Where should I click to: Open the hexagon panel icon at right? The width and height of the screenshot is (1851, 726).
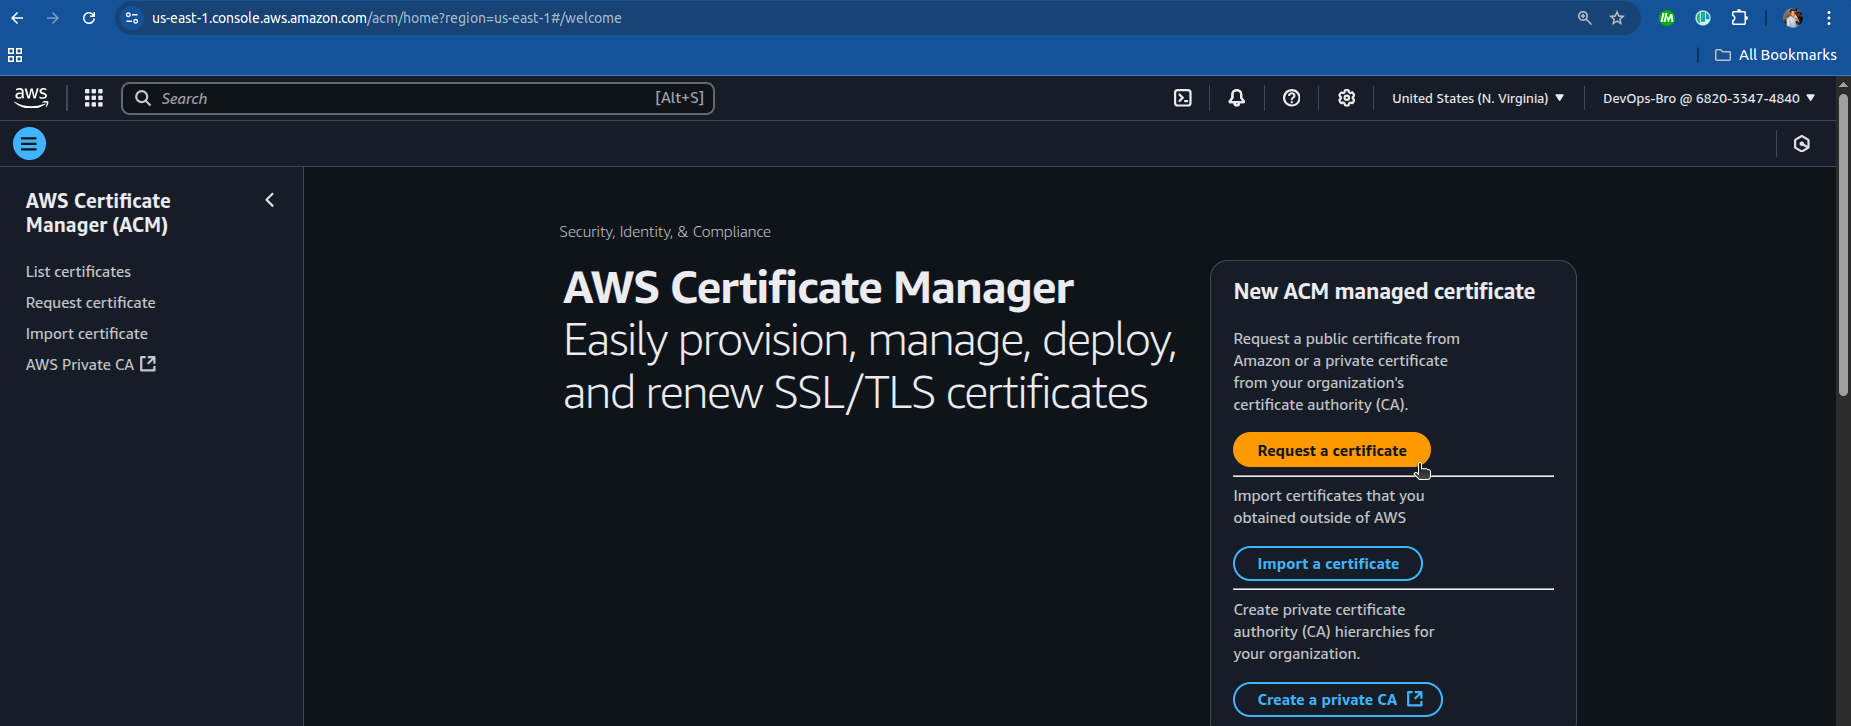pyautogui.click(x=1802, y=144)
